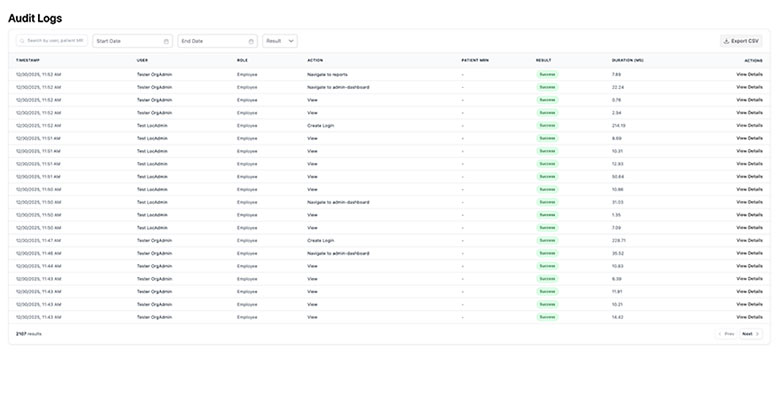
Task: Open the End Date calendar icon
Action: coord(251,41)
